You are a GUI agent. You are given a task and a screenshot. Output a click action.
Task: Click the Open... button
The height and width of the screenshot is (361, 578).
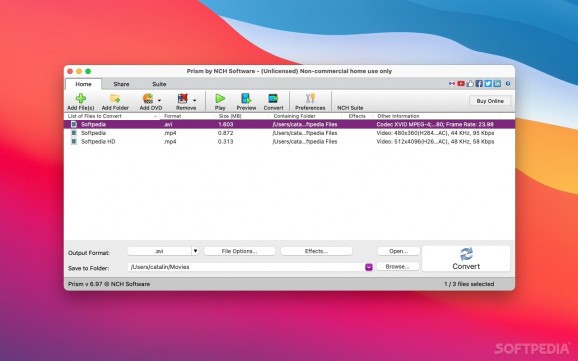click(398, 251)
